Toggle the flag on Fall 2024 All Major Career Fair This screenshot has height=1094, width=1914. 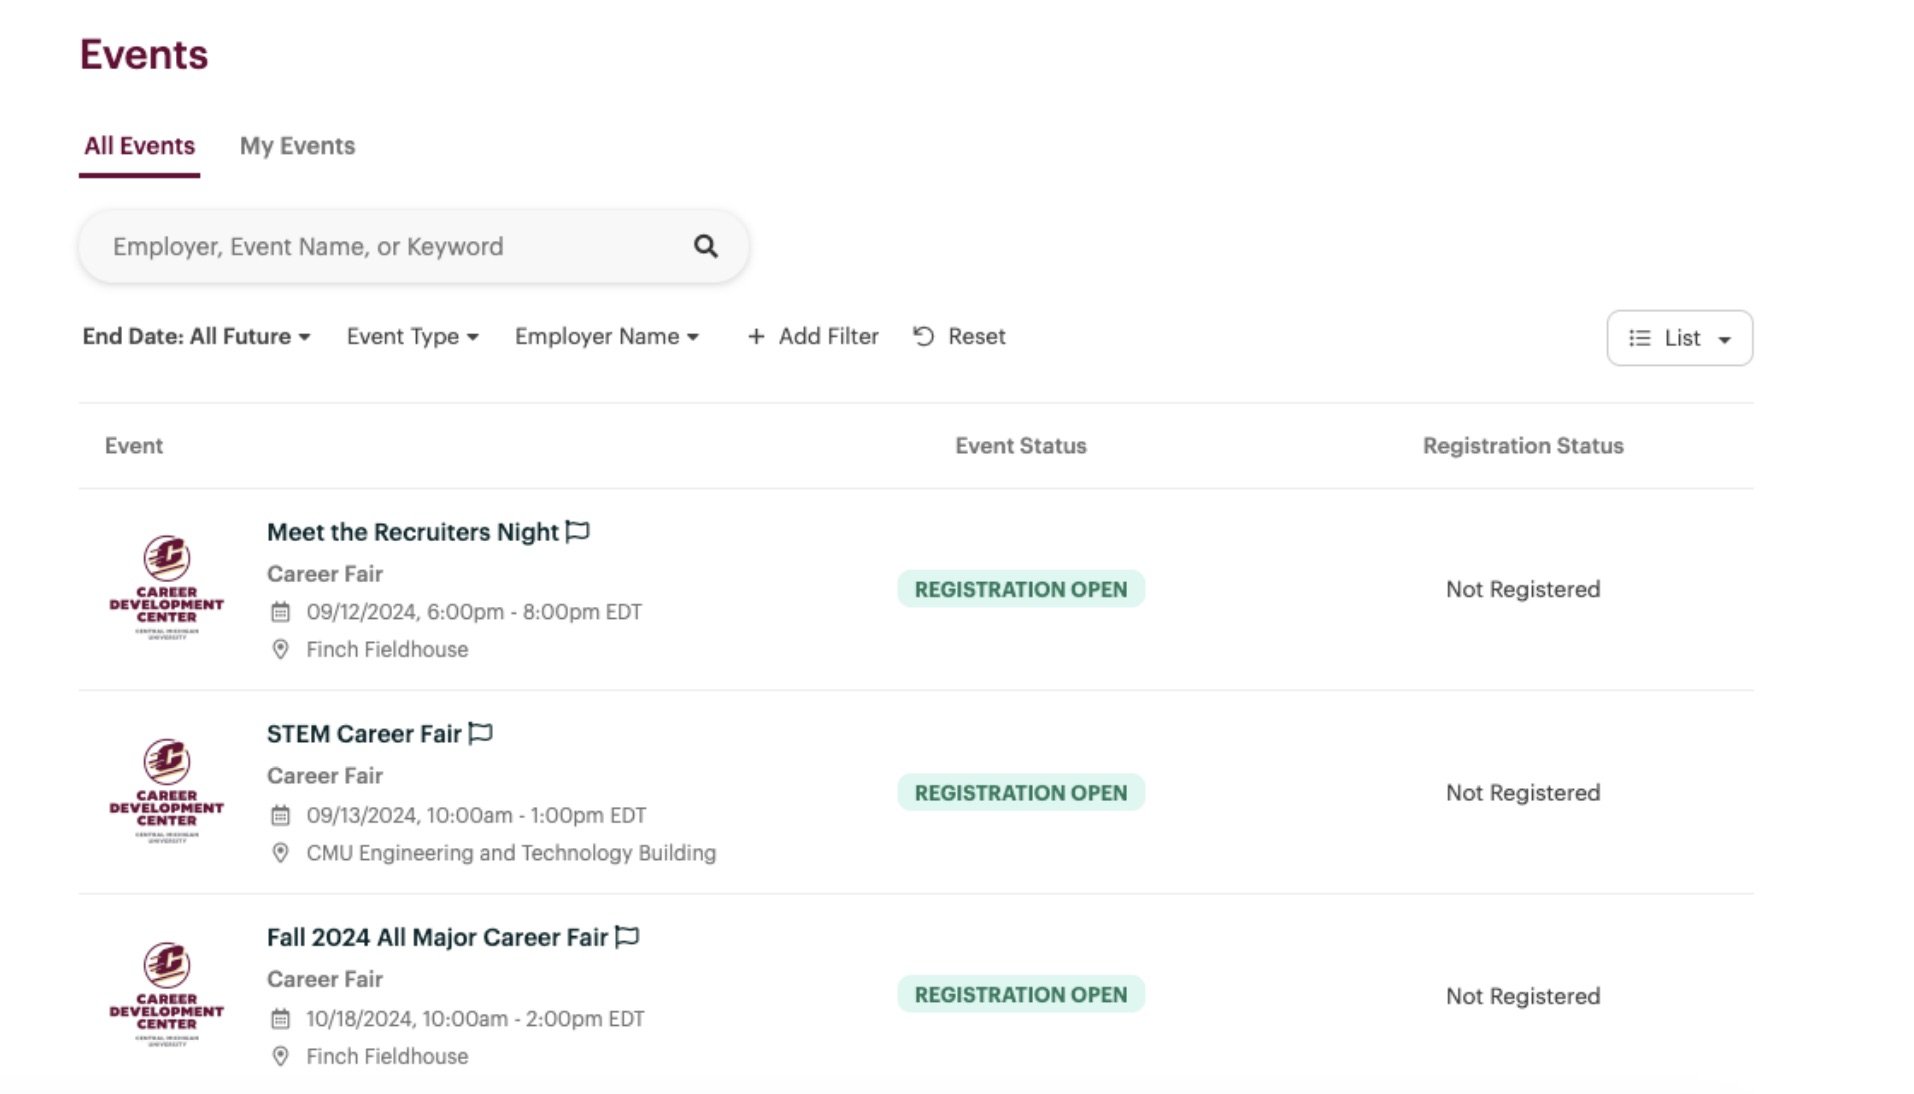[x=626, y=937]
